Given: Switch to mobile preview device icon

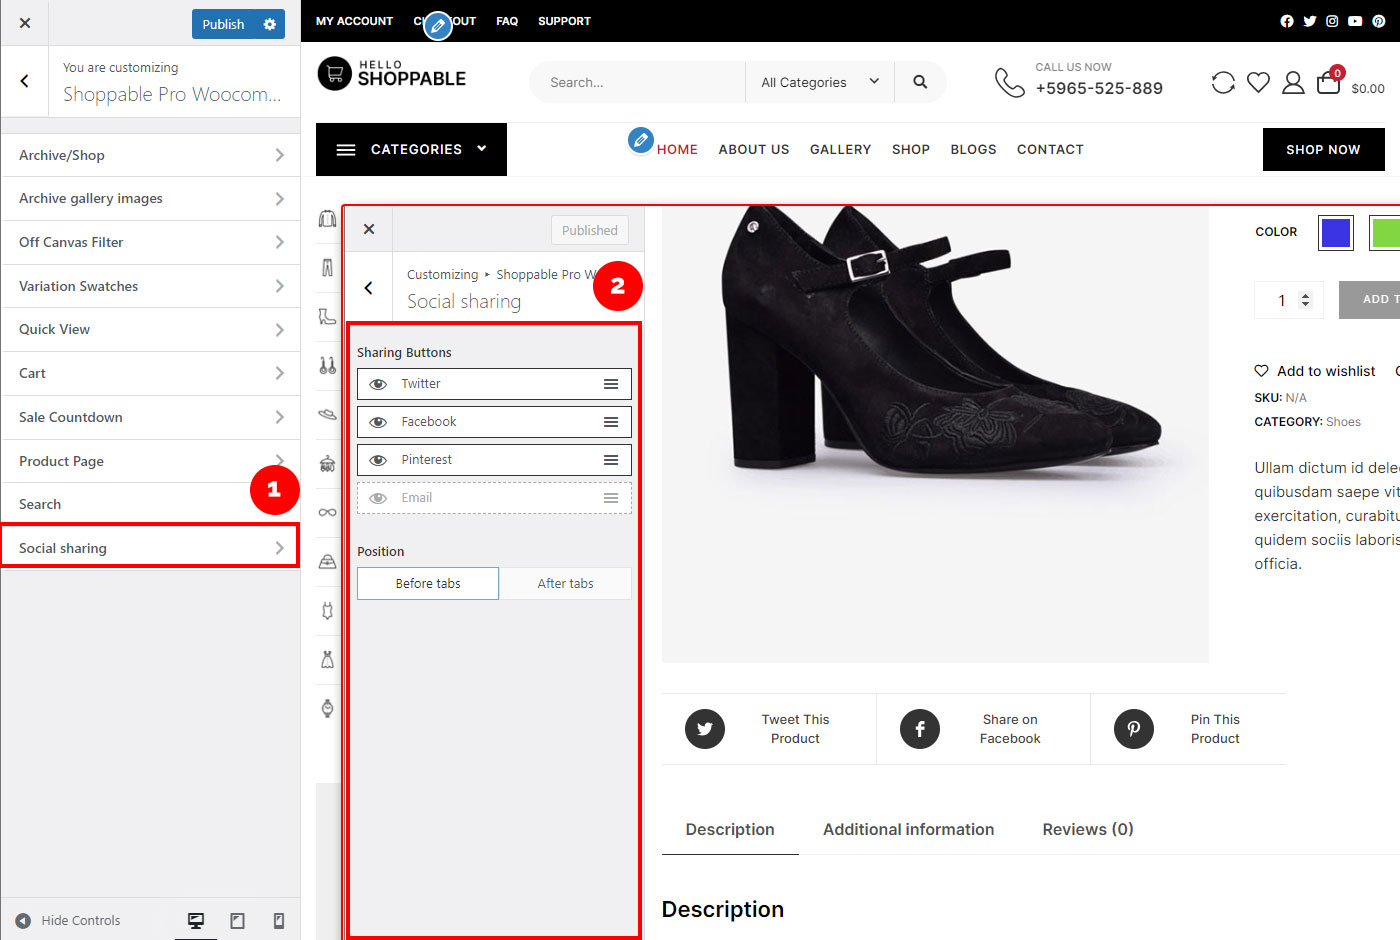Looking at the screenshot, I should (279, 921).
